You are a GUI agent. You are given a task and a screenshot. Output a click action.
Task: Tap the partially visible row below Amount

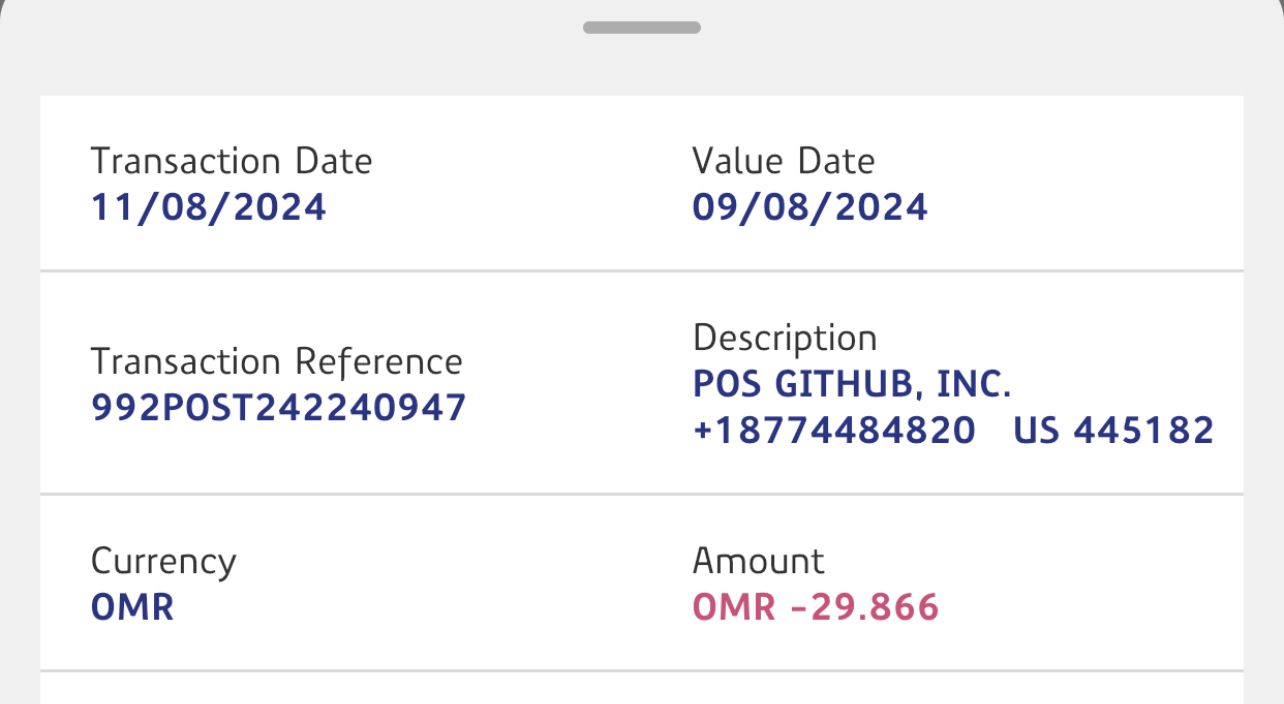point(641,690)
